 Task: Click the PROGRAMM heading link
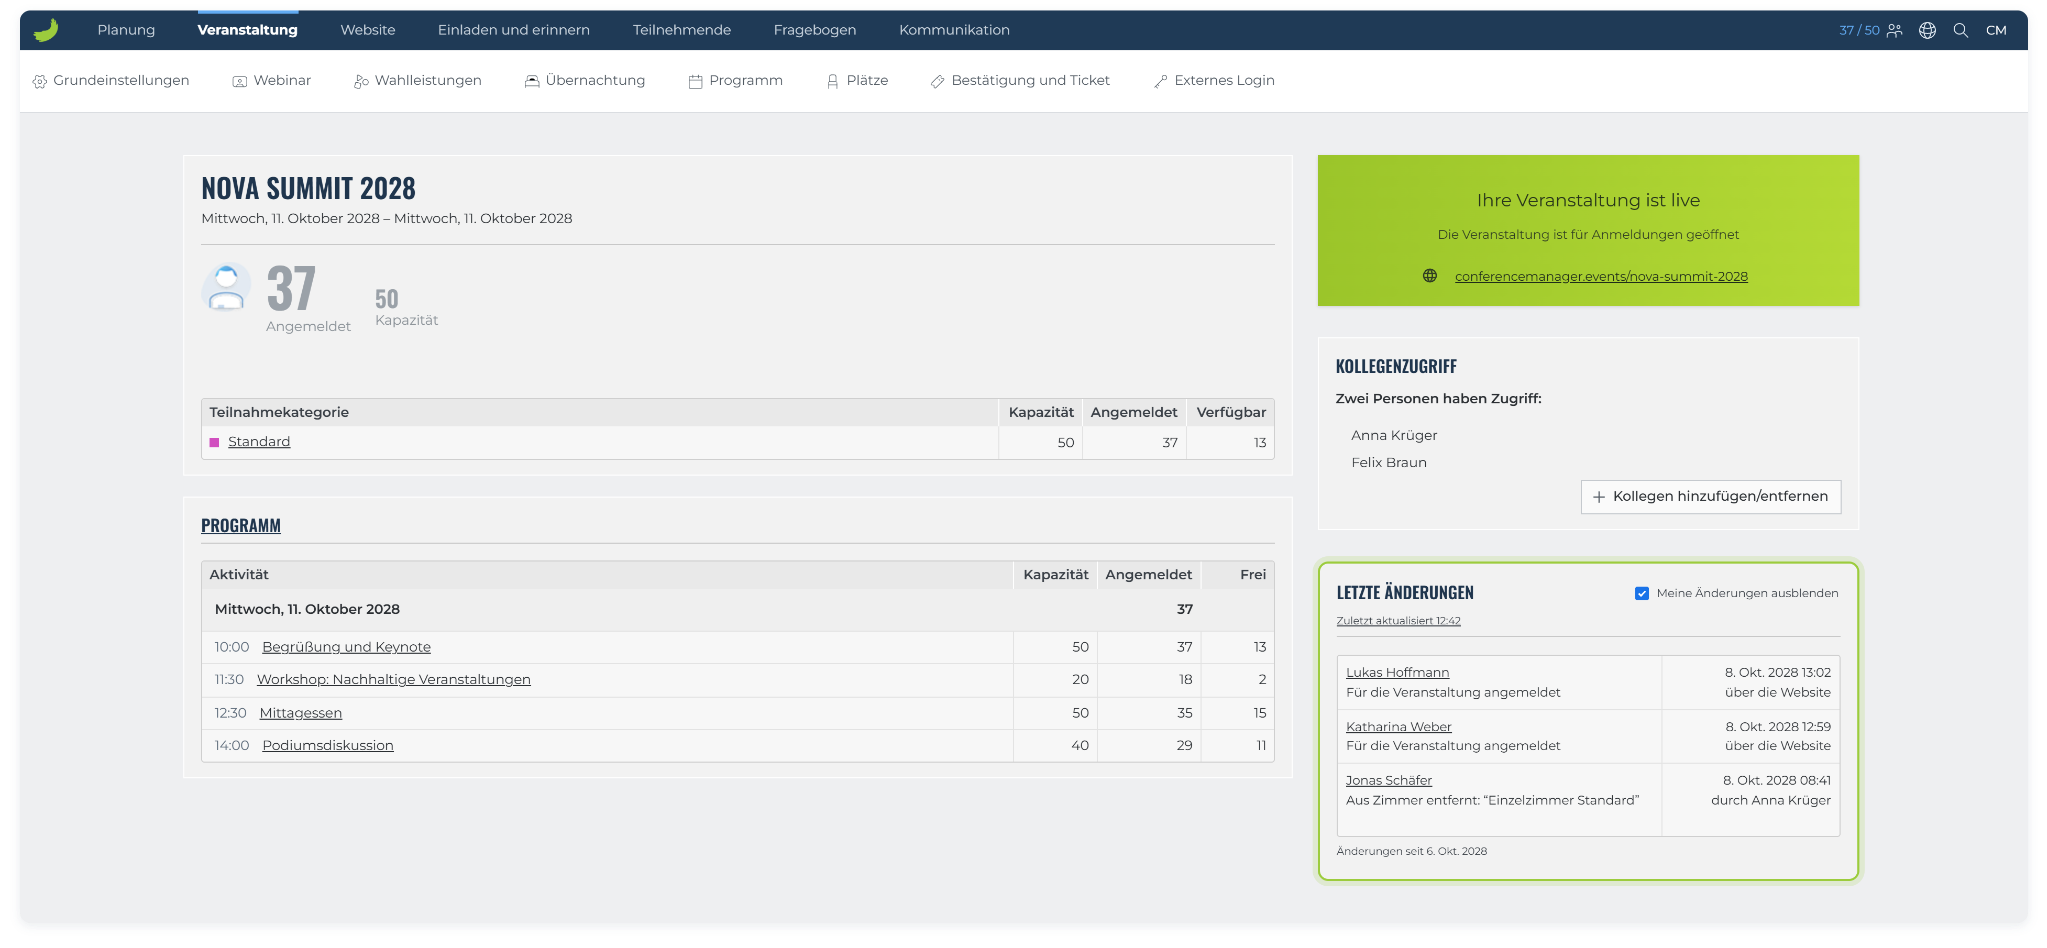241,526
